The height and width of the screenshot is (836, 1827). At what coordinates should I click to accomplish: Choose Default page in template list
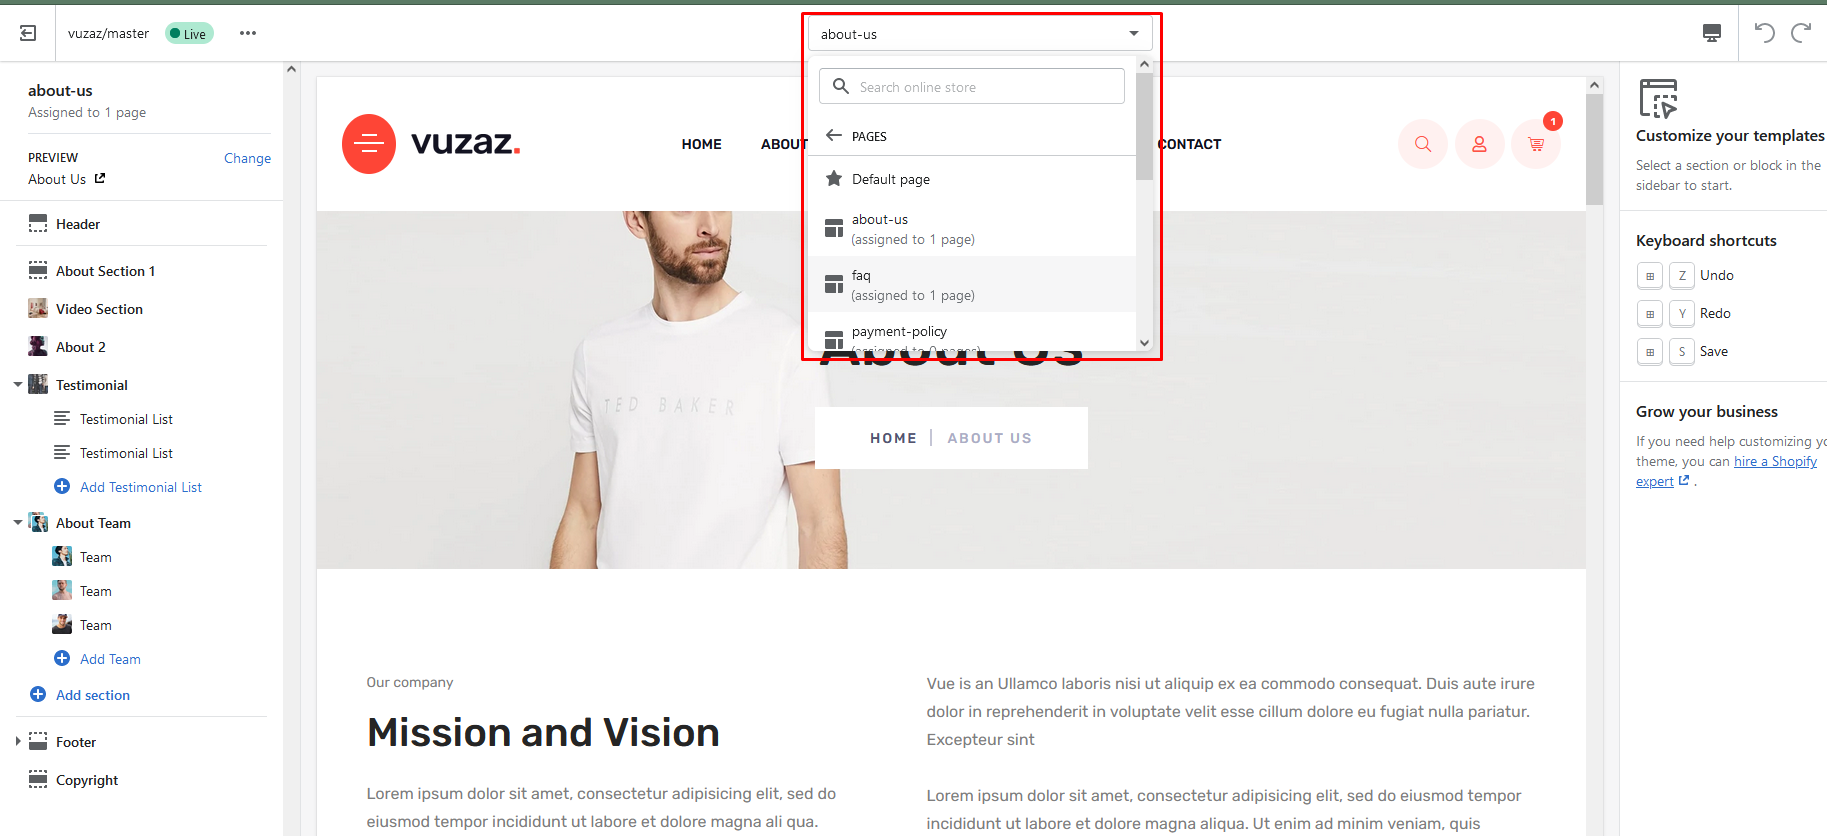point(890,179)
